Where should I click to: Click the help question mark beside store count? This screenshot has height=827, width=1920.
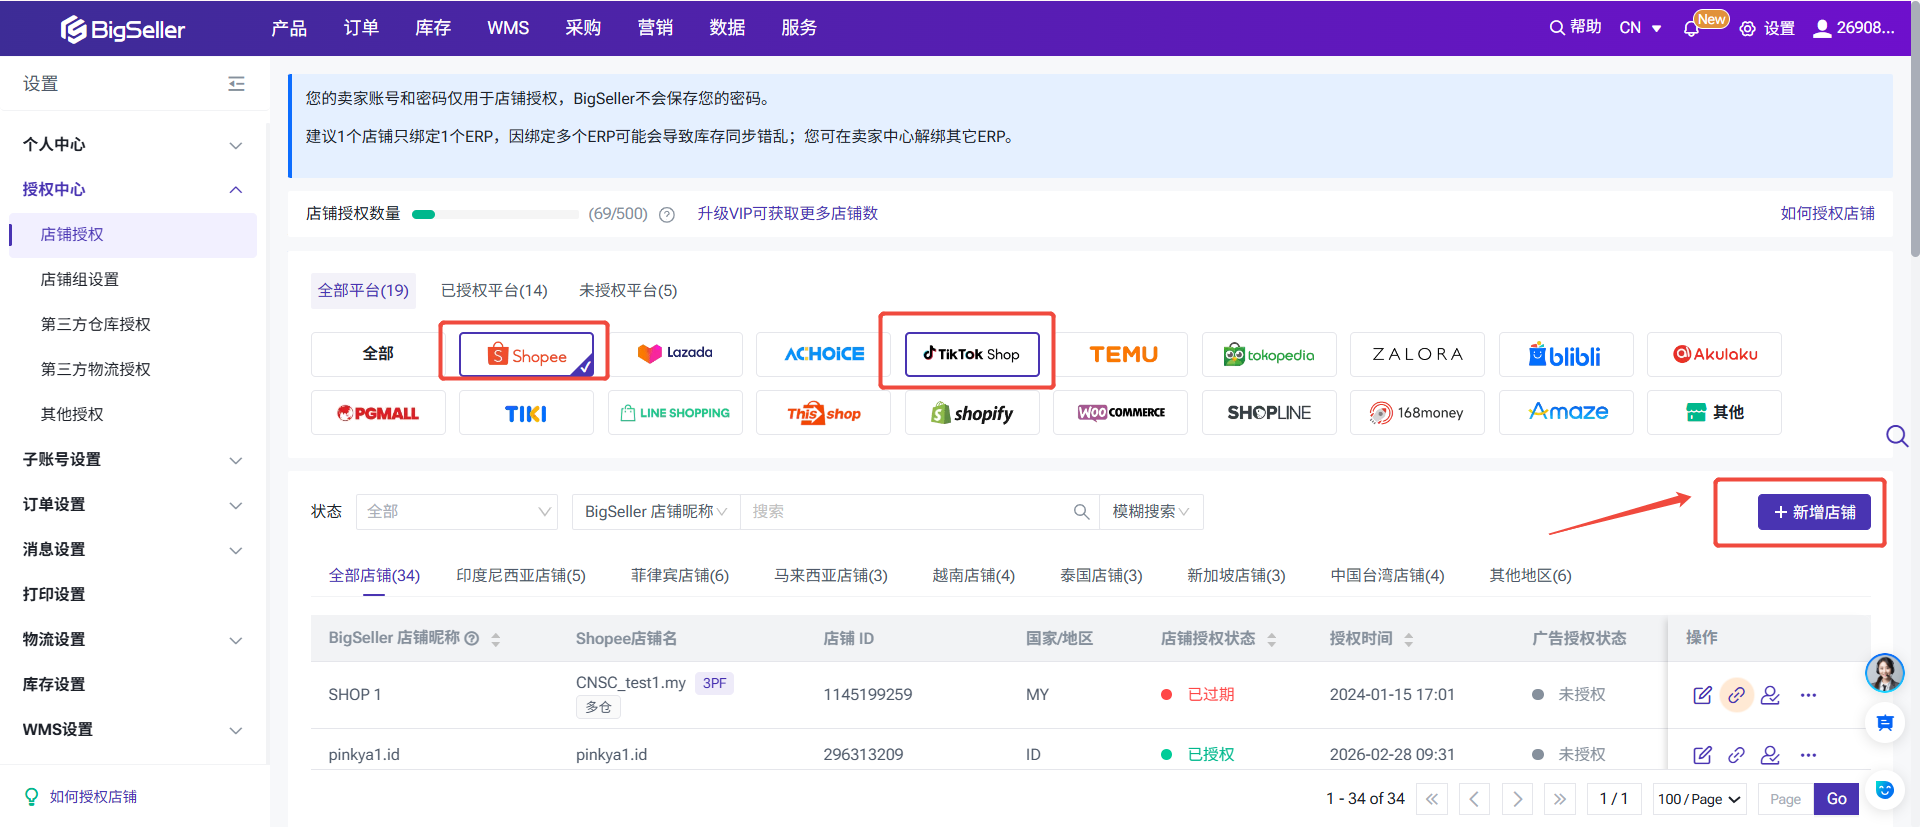coord(667,214)
